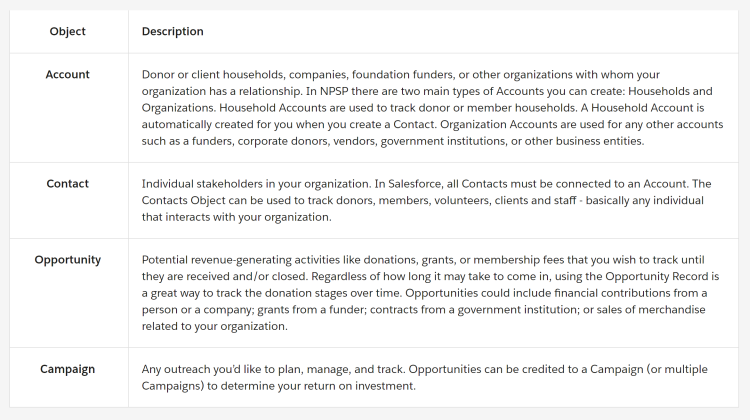This screenshot has width=750, height=420.
Task: Click the Object column header
Action: pyautogui.click(x=67, y=32)
